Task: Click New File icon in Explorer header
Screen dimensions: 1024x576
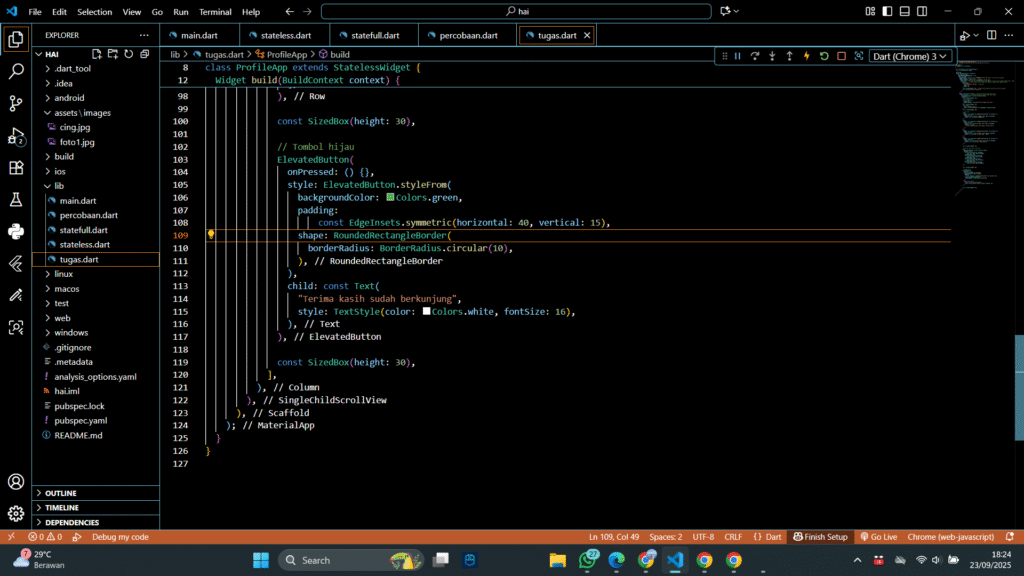Action: click(97, 54)
